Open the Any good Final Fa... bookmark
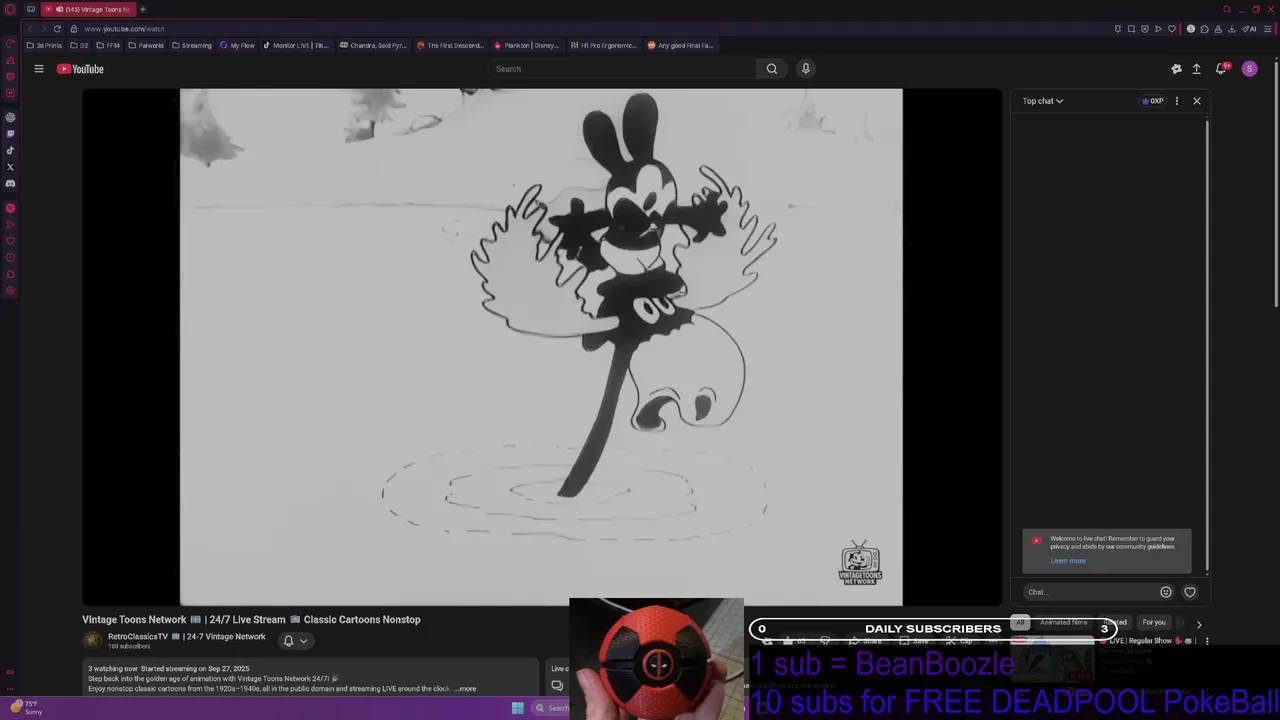This screenshot has width=1280, height=720. [x=681, y=45]
